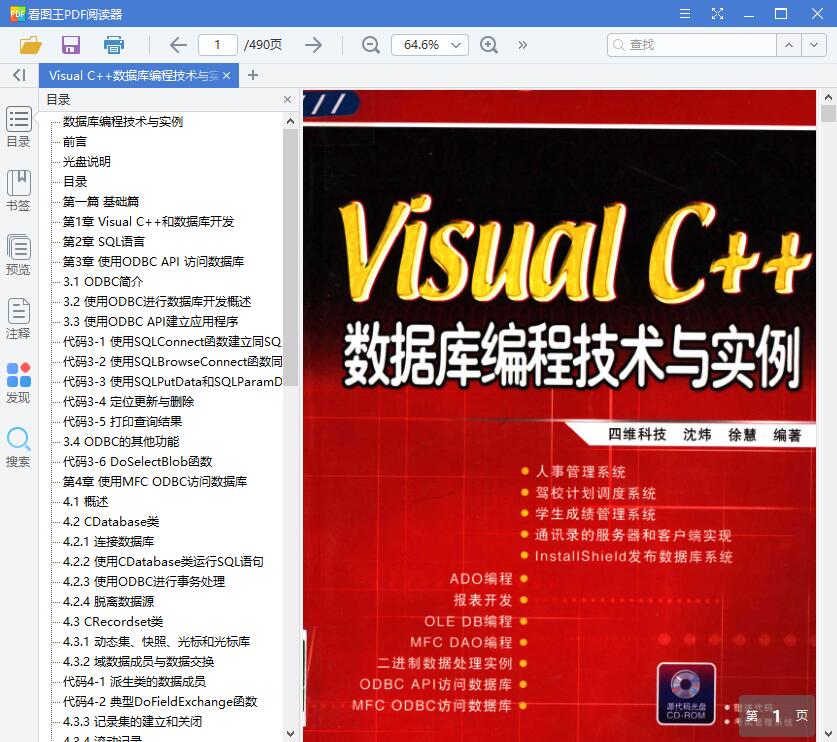Screen dimensions: 837x742
Task: Print the PDF with the printer icon
Action: [114, 45]
